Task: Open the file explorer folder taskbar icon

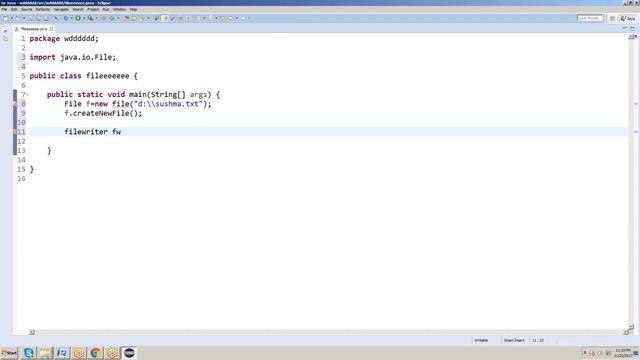Action: 45,353
